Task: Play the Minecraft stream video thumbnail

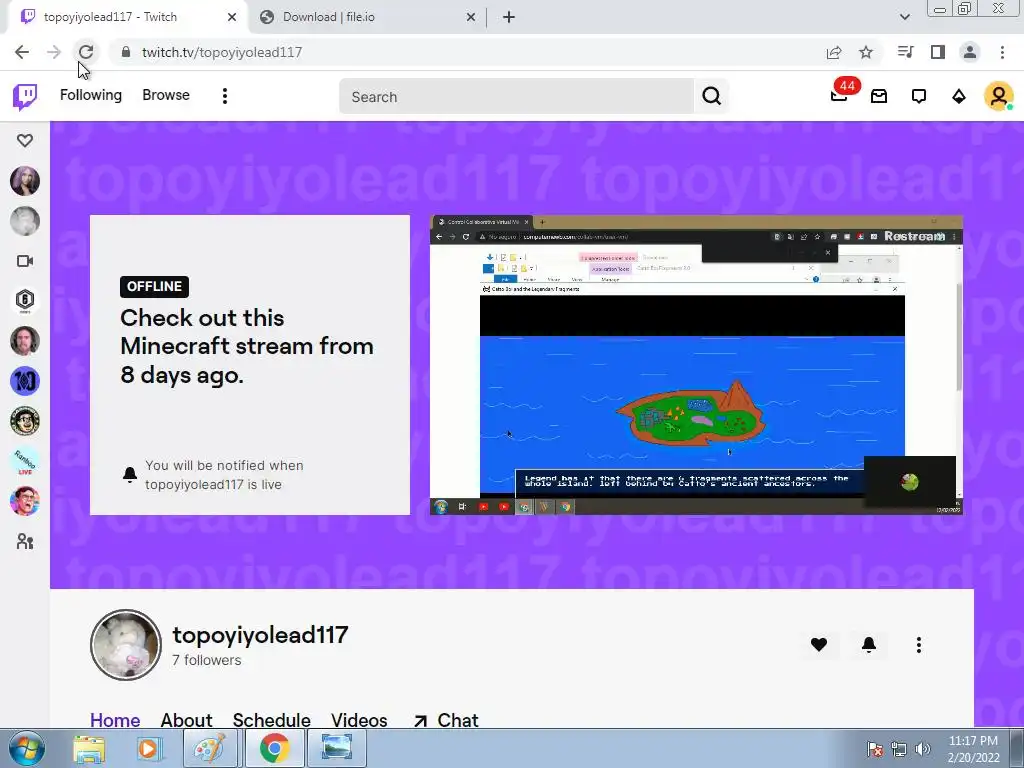Action: point(696,365)
